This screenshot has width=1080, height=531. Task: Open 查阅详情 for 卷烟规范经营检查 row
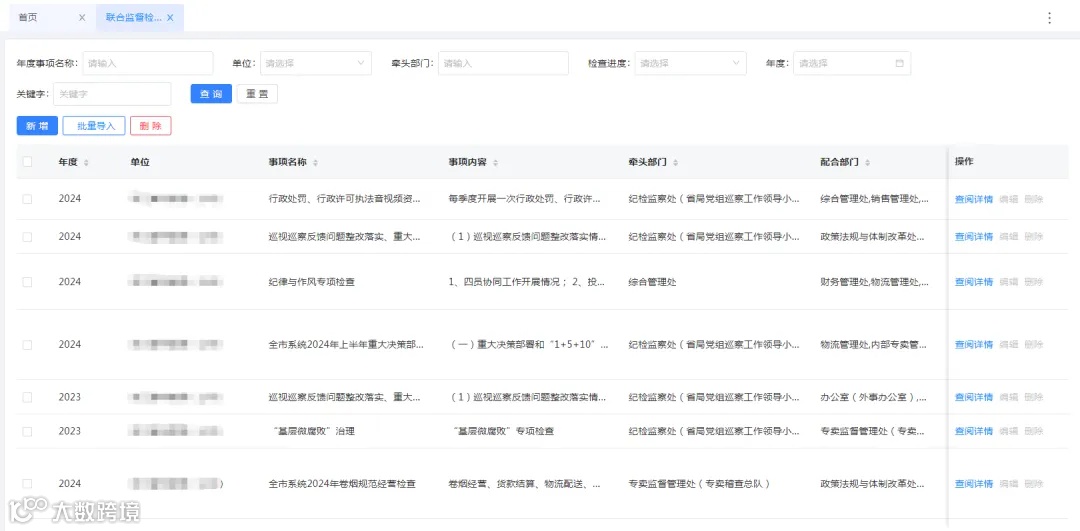(973, 483)
